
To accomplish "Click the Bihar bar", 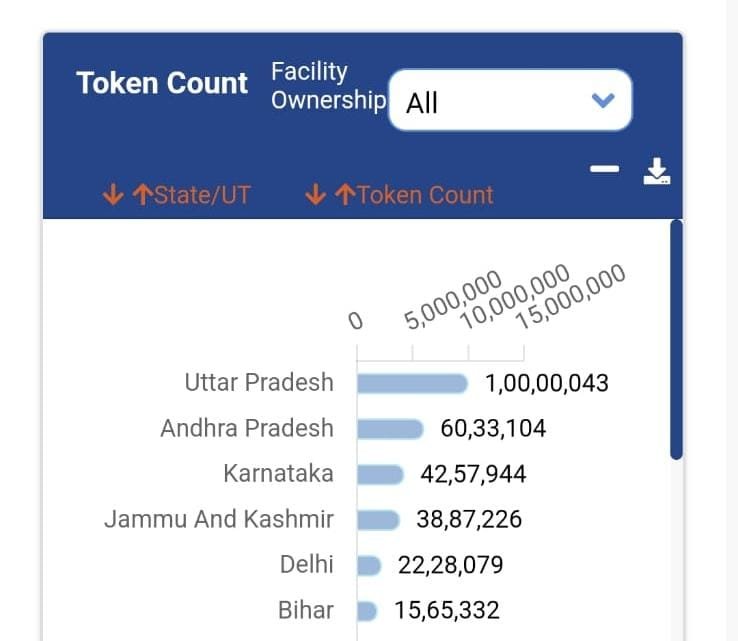I will pyautogui.click(x=366, y=611).
